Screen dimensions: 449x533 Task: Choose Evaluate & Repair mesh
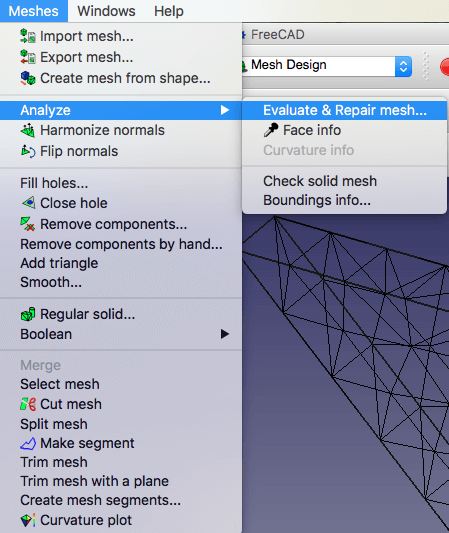click(345, 110)
